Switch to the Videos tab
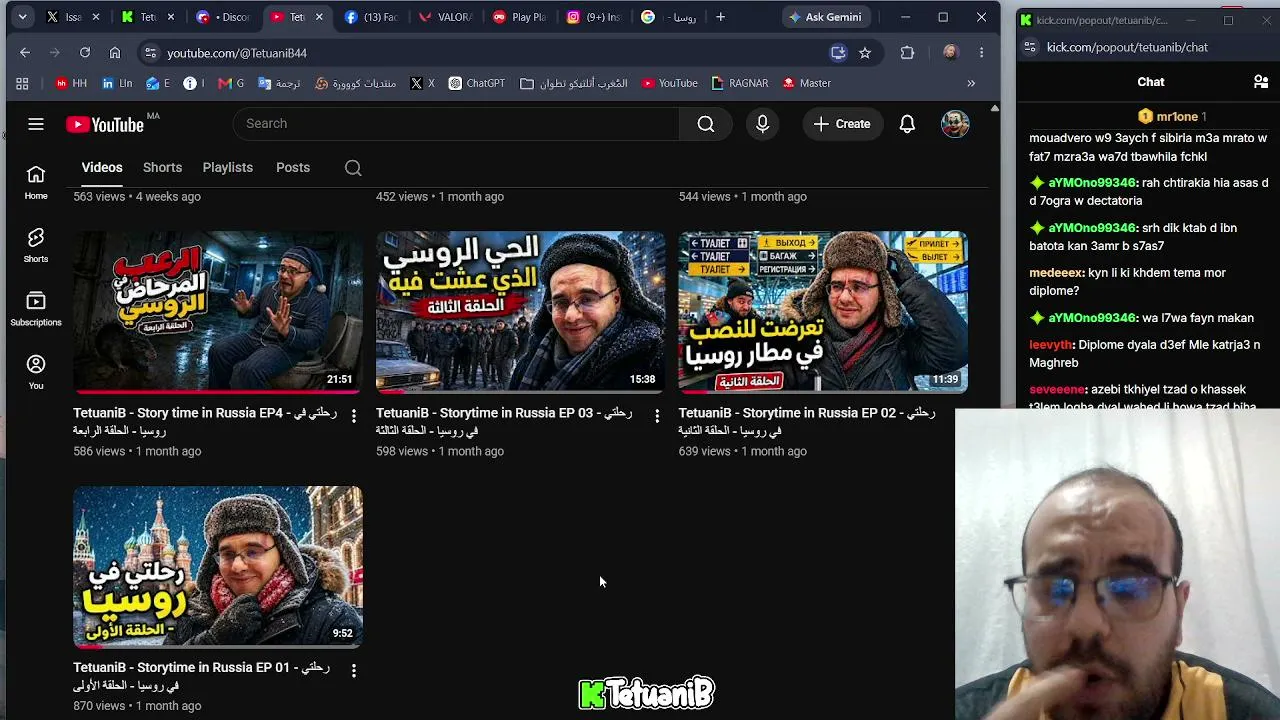This screenshot has height=720, width=1280. (x=102, y=167)
